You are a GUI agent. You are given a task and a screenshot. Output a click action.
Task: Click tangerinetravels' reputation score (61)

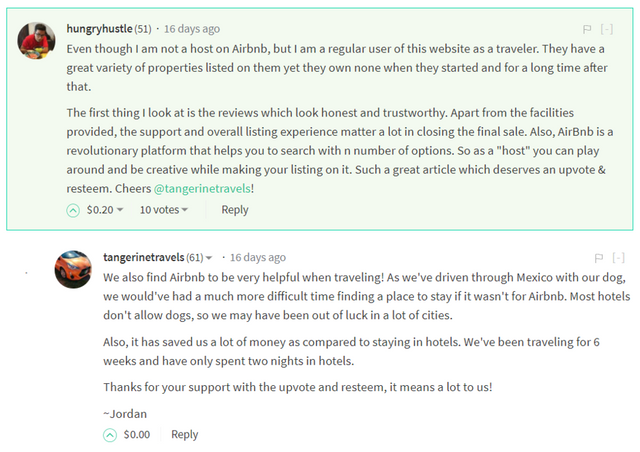point(195,257)
